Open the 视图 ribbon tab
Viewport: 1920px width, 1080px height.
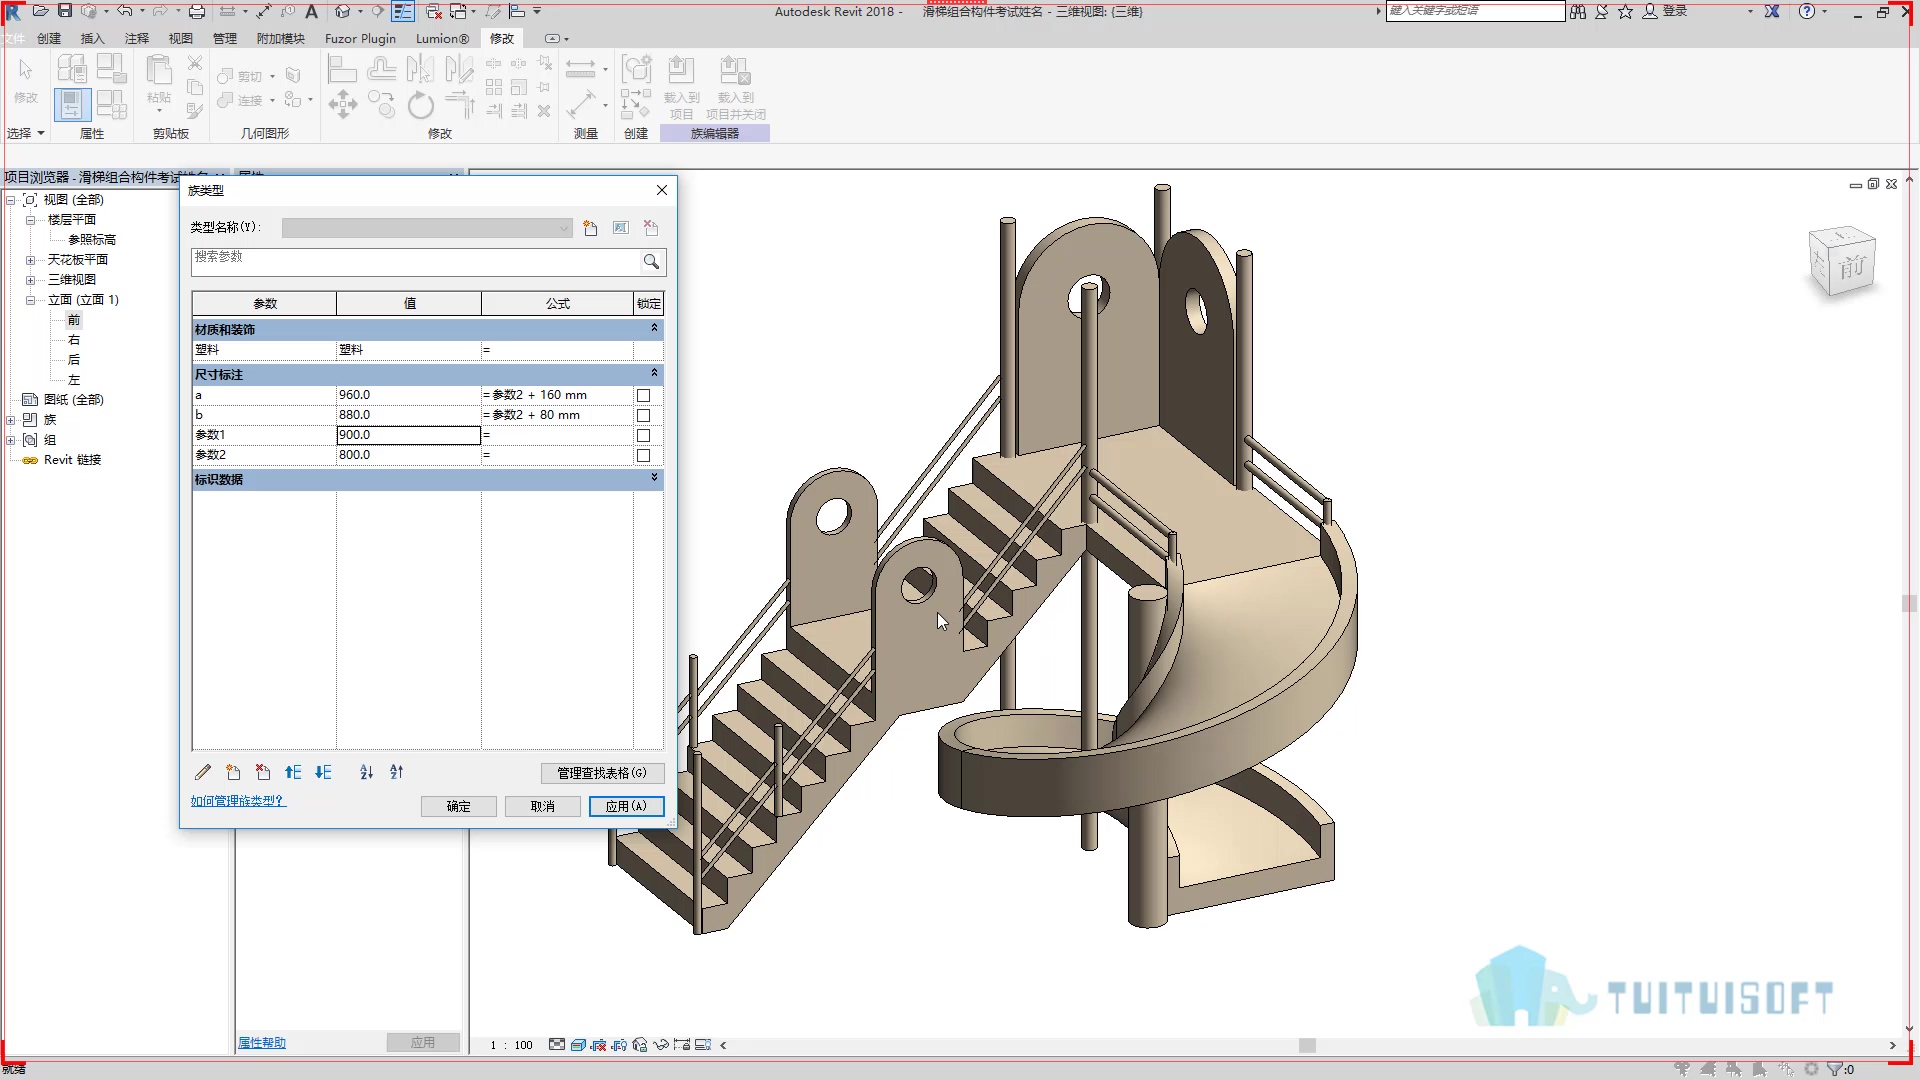point(180,38)
